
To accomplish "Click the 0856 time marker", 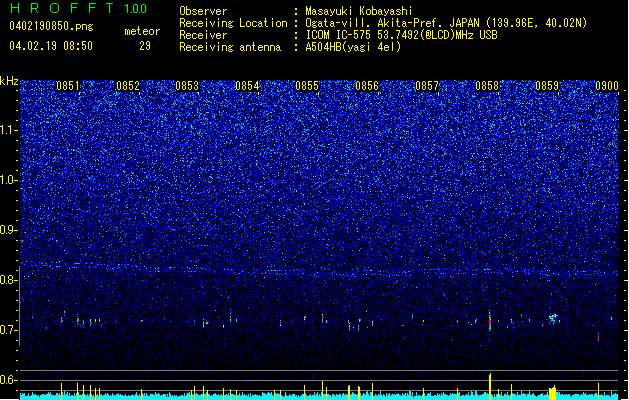I will (x=367, y=86).
